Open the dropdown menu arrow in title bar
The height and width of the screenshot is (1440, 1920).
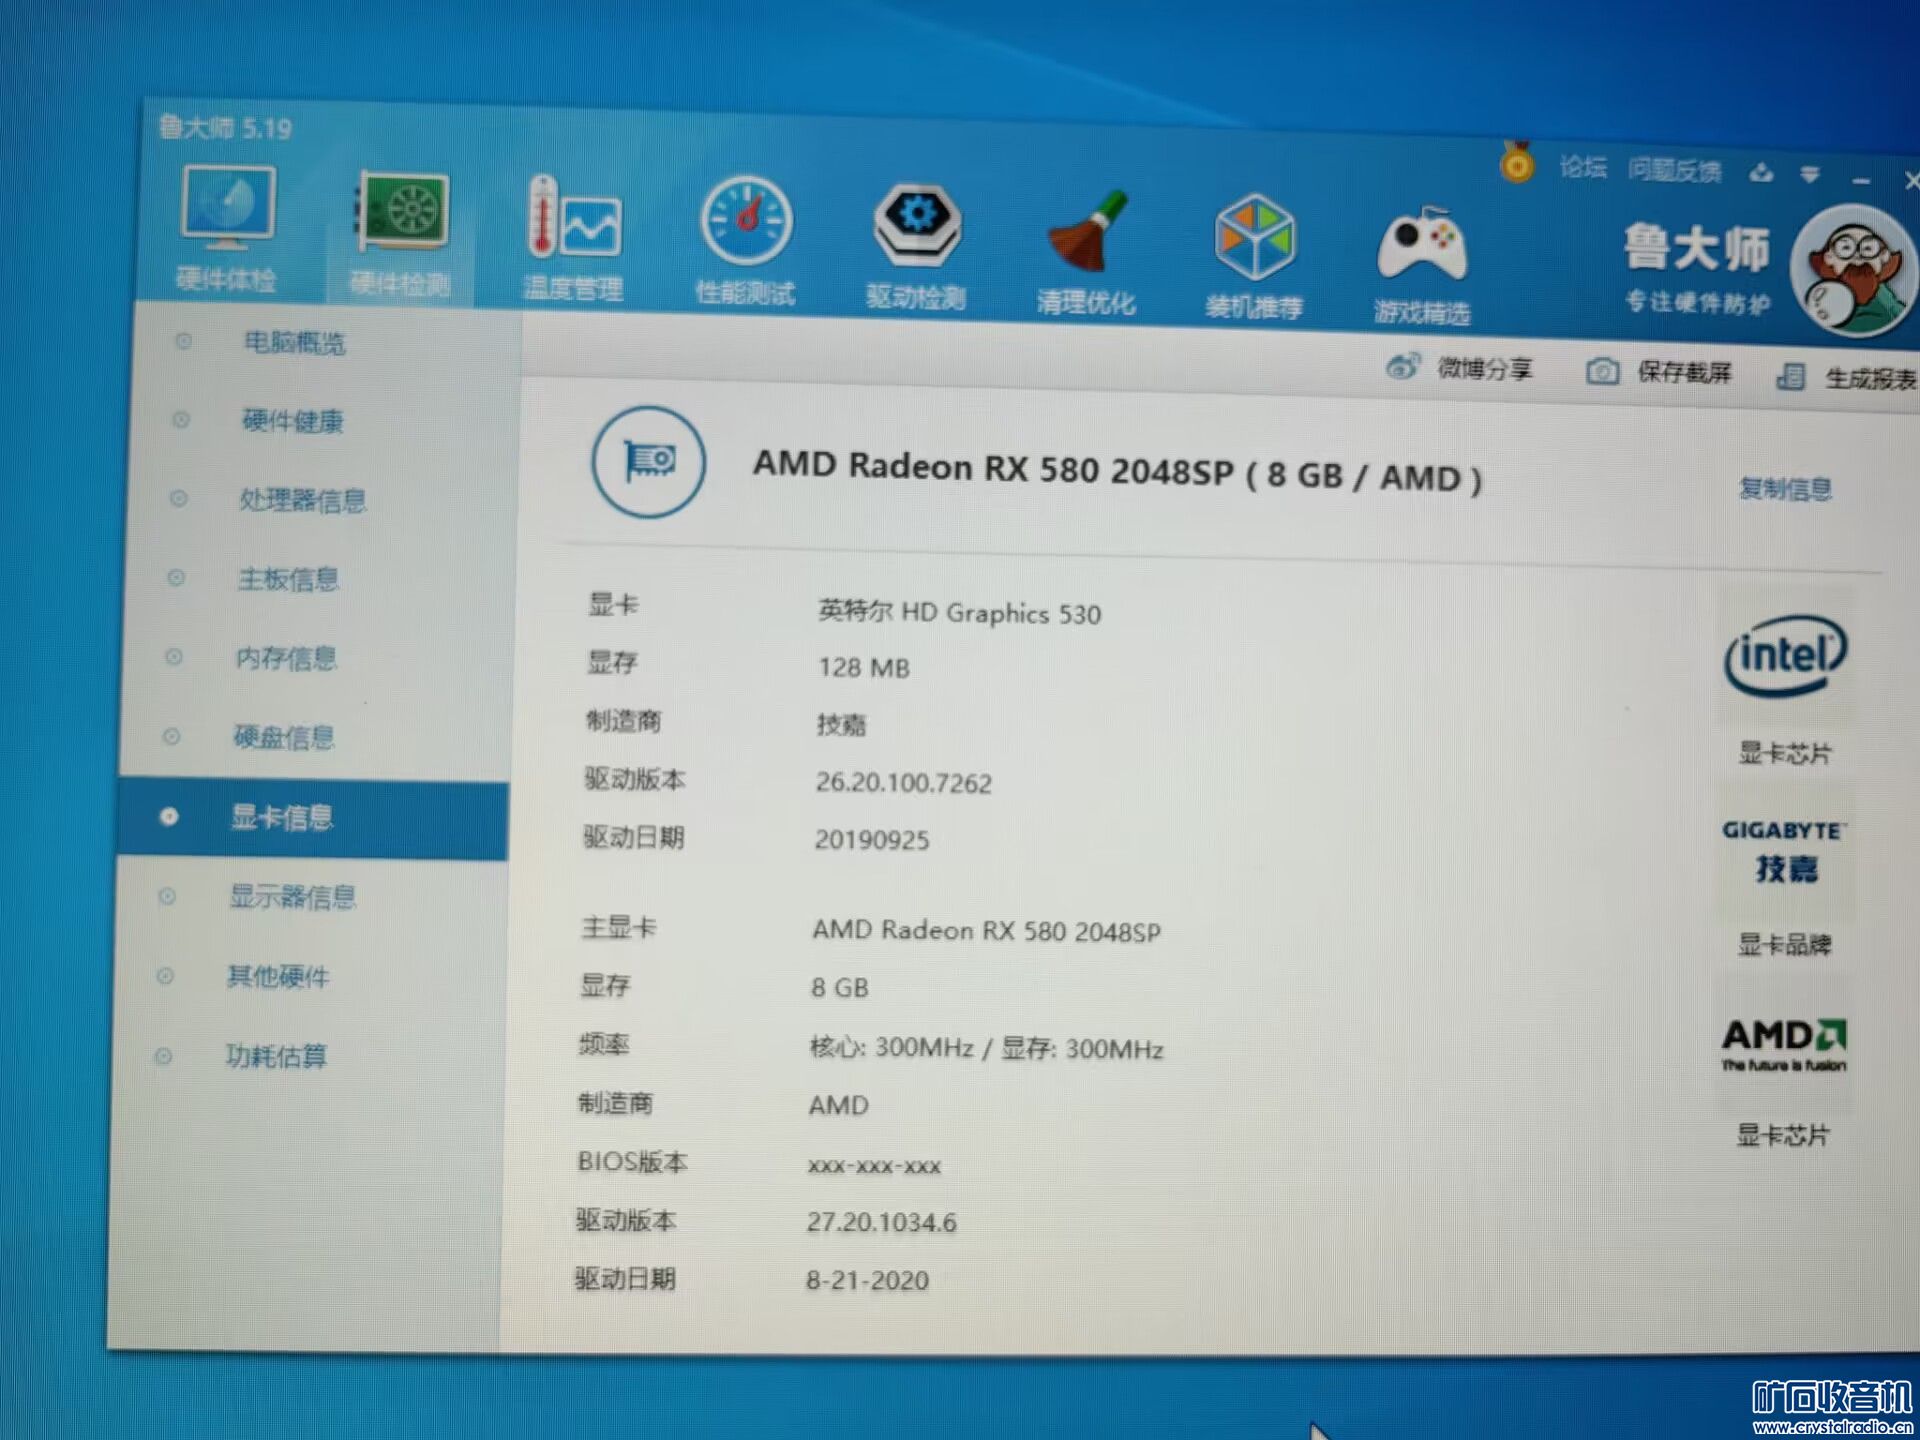[x=1810, y=175]
